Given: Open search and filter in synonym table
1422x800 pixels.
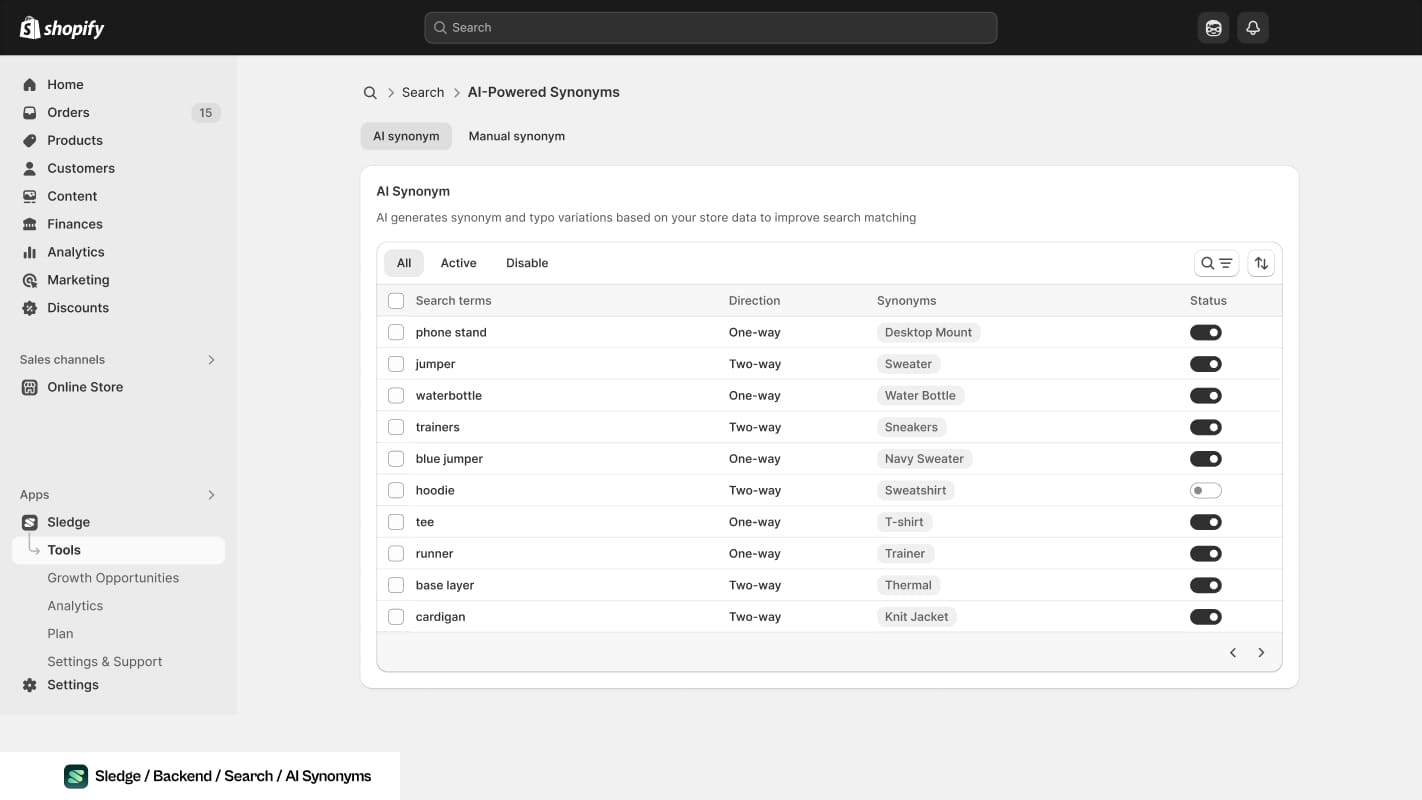Looking at the screenshot, I should tap(1217, 264).
